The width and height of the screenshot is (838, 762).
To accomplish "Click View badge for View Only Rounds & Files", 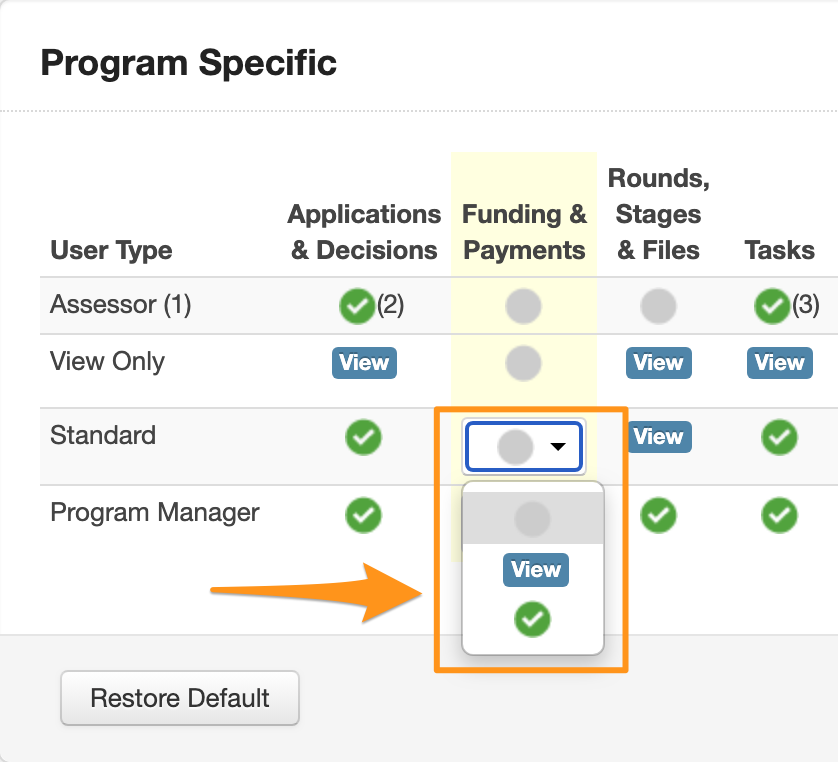I will [658, 363].
